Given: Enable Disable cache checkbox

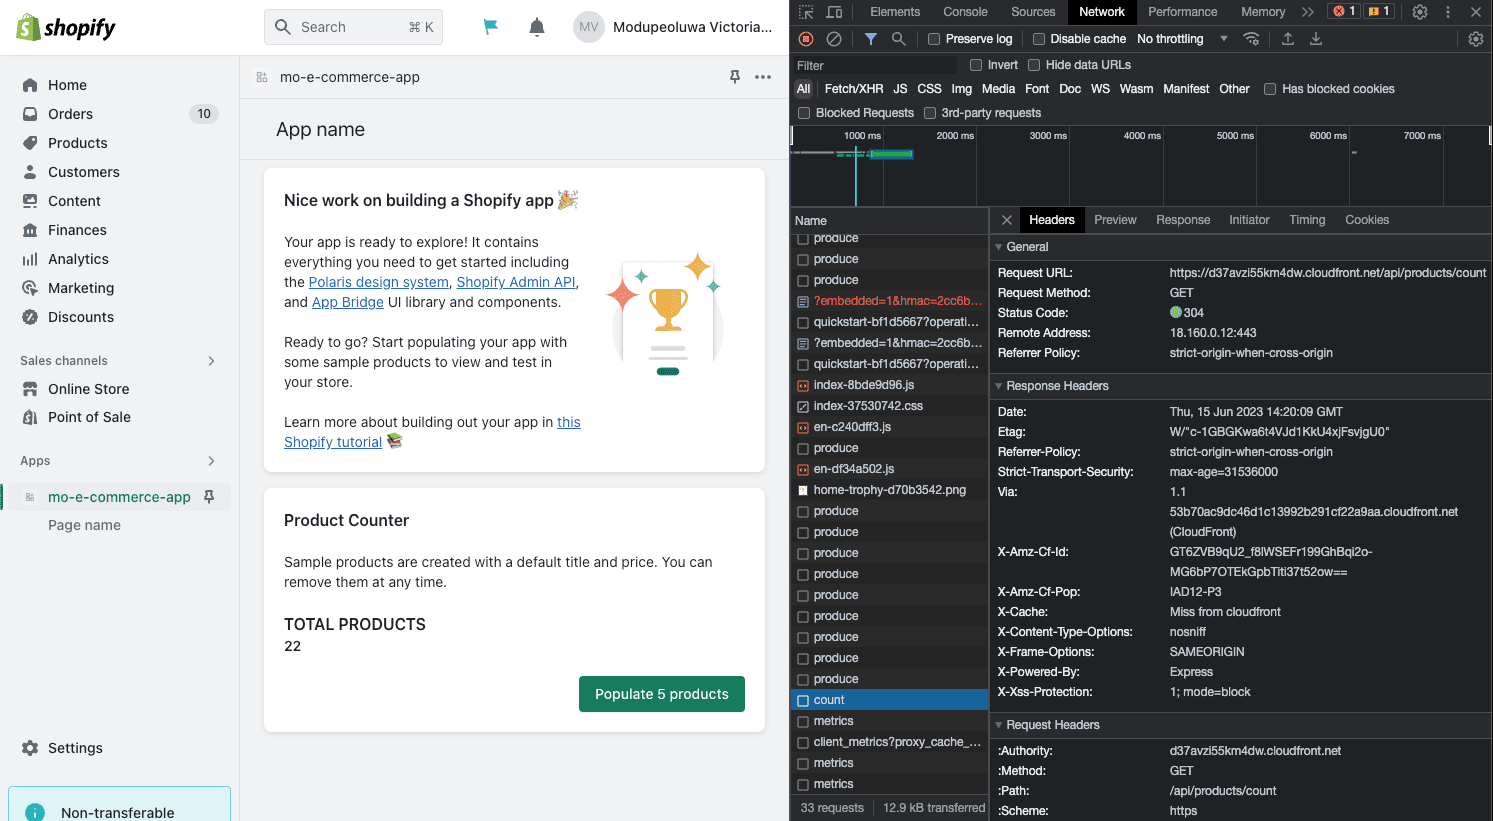Looking at the screenshot, I should point(1039,39).
